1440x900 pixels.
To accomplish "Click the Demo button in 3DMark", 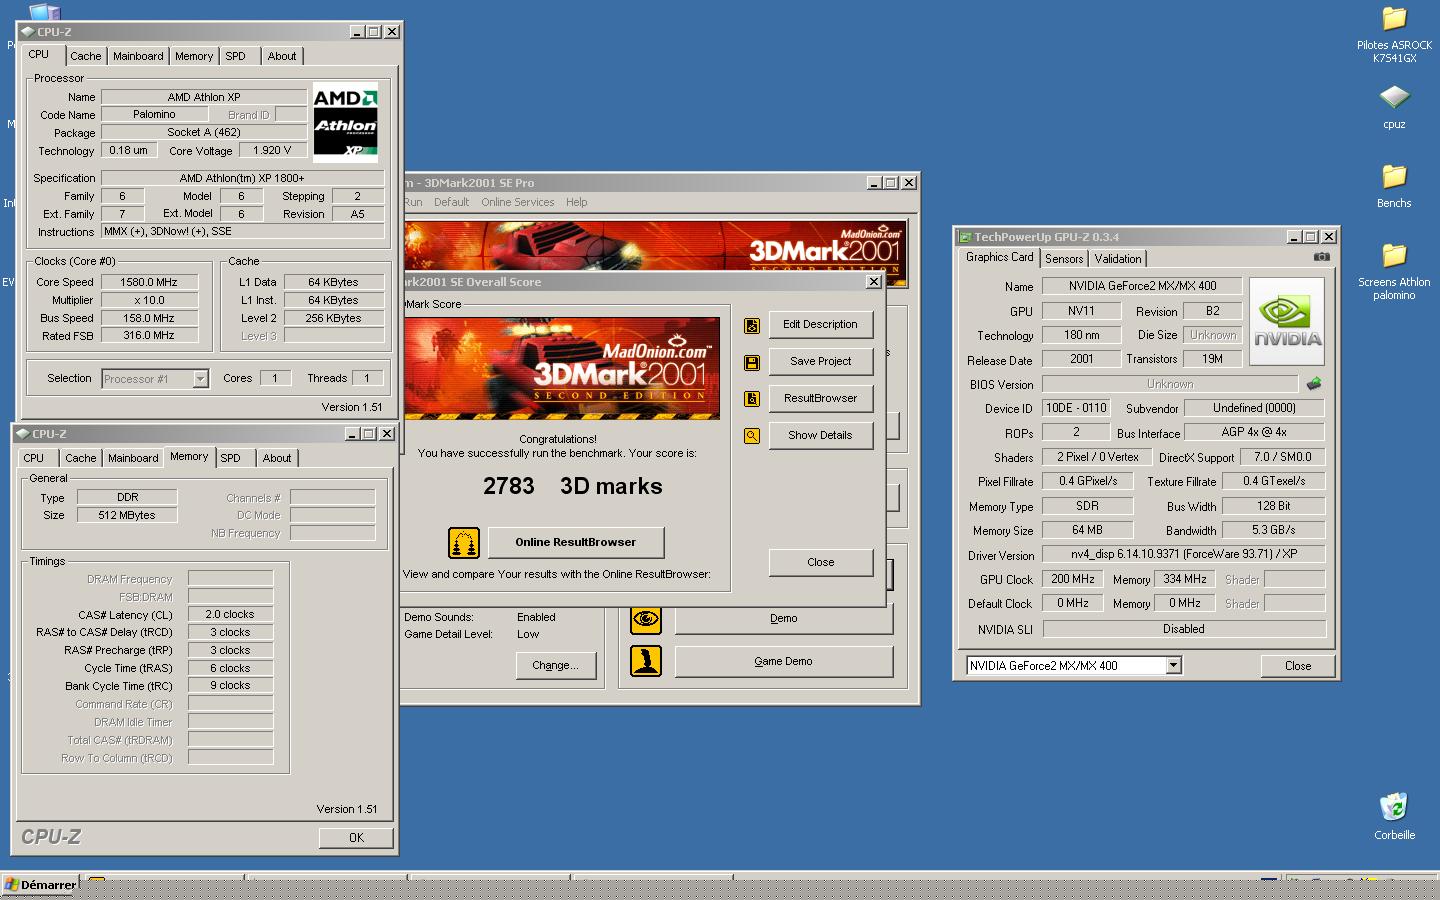I will coord(783,619).
